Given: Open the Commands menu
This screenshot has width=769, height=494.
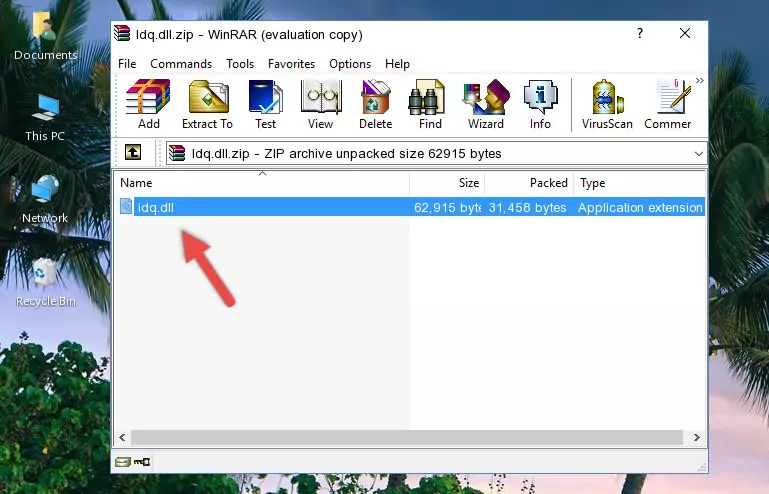Looking at the screenshot, I should 181,64.
